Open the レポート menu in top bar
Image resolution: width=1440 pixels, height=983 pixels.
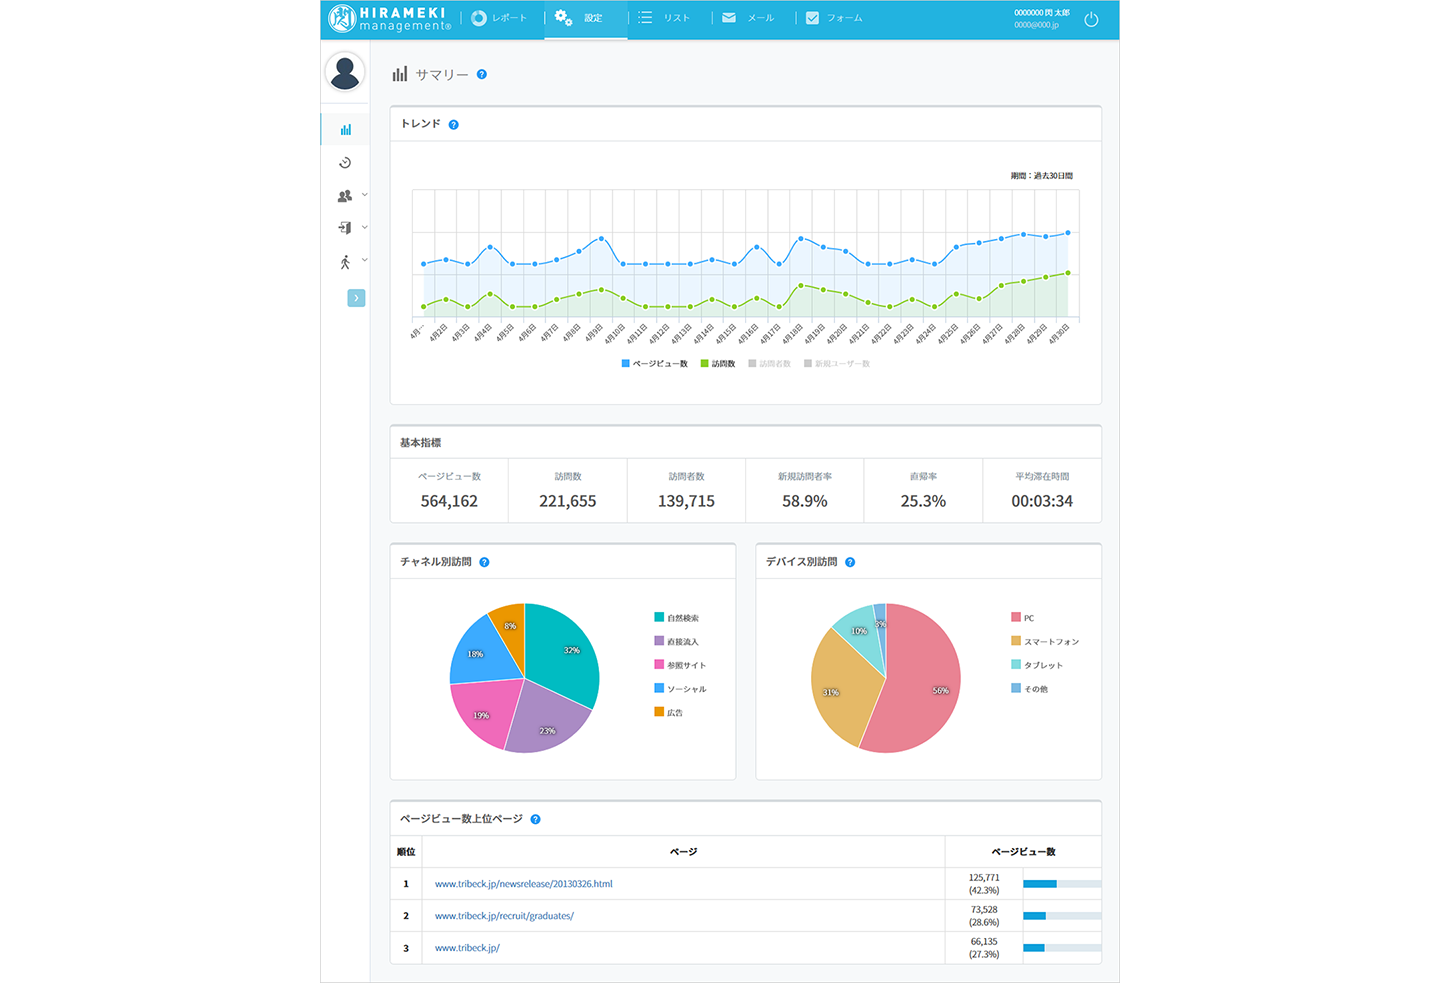[499, 18]
